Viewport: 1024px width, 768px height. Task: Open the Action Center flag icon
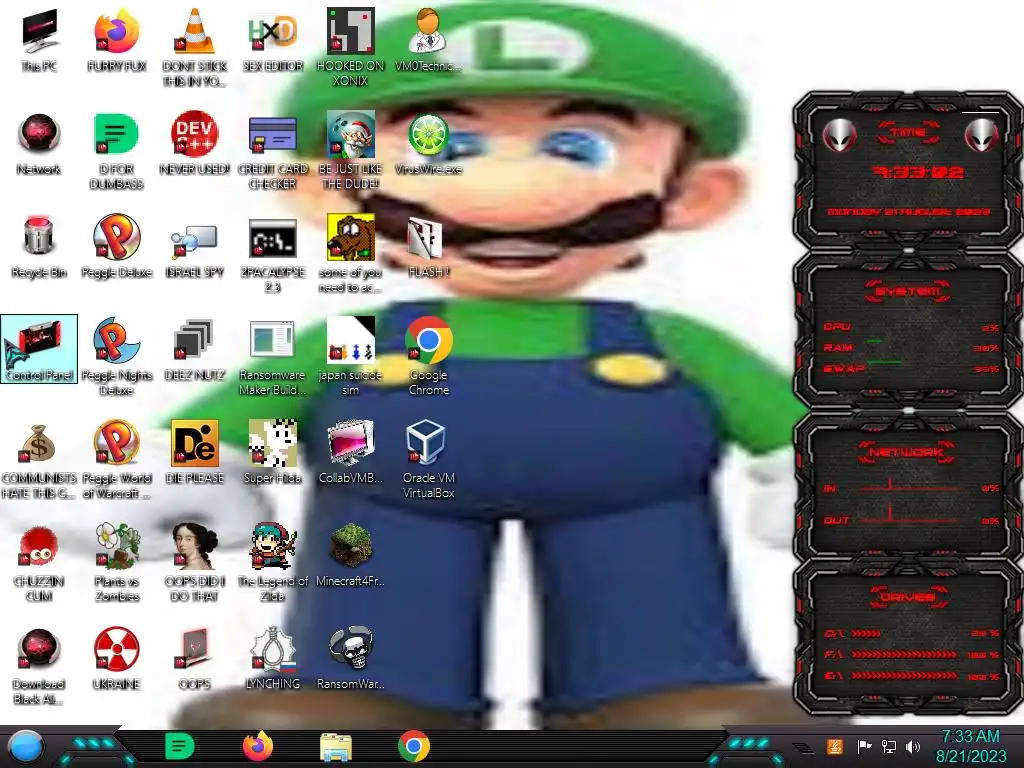[864, 746]
